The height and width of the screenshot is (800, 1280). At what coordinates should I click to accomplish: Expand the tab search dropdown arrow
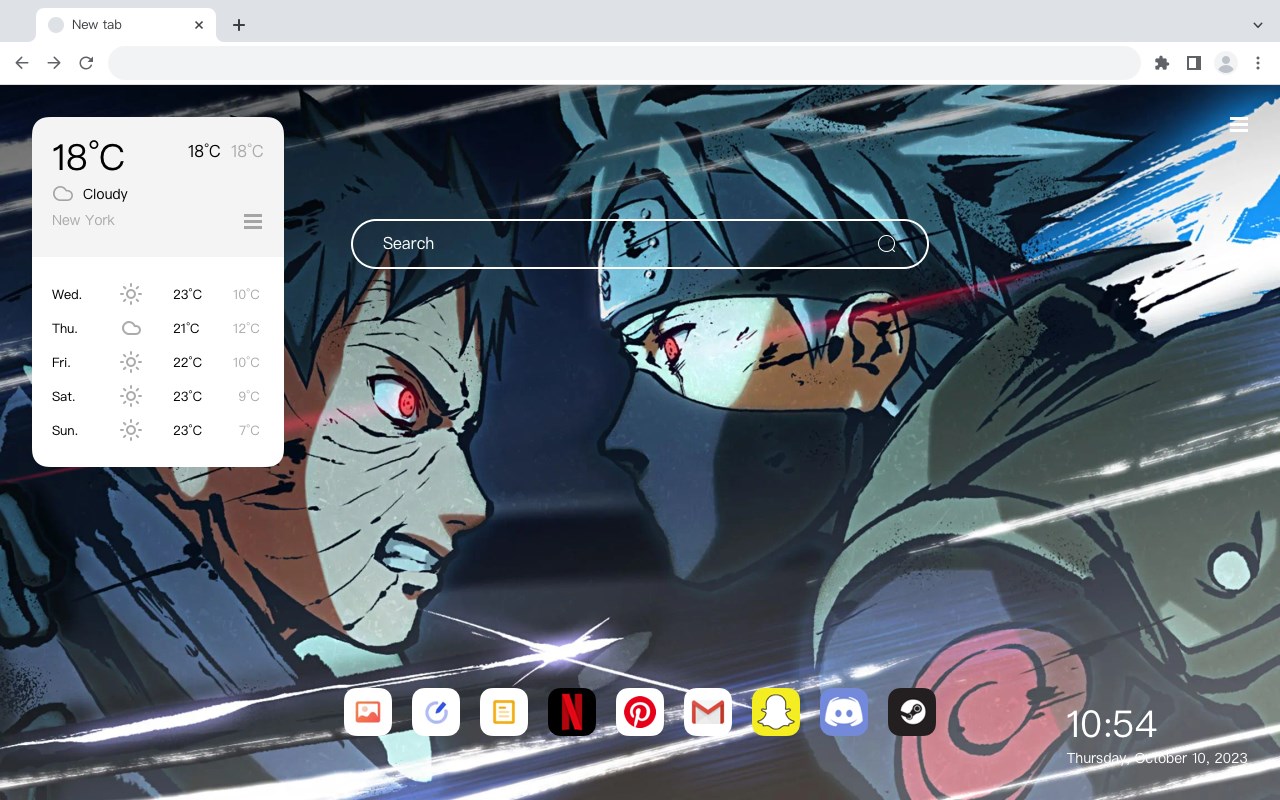coord(1258,25)
